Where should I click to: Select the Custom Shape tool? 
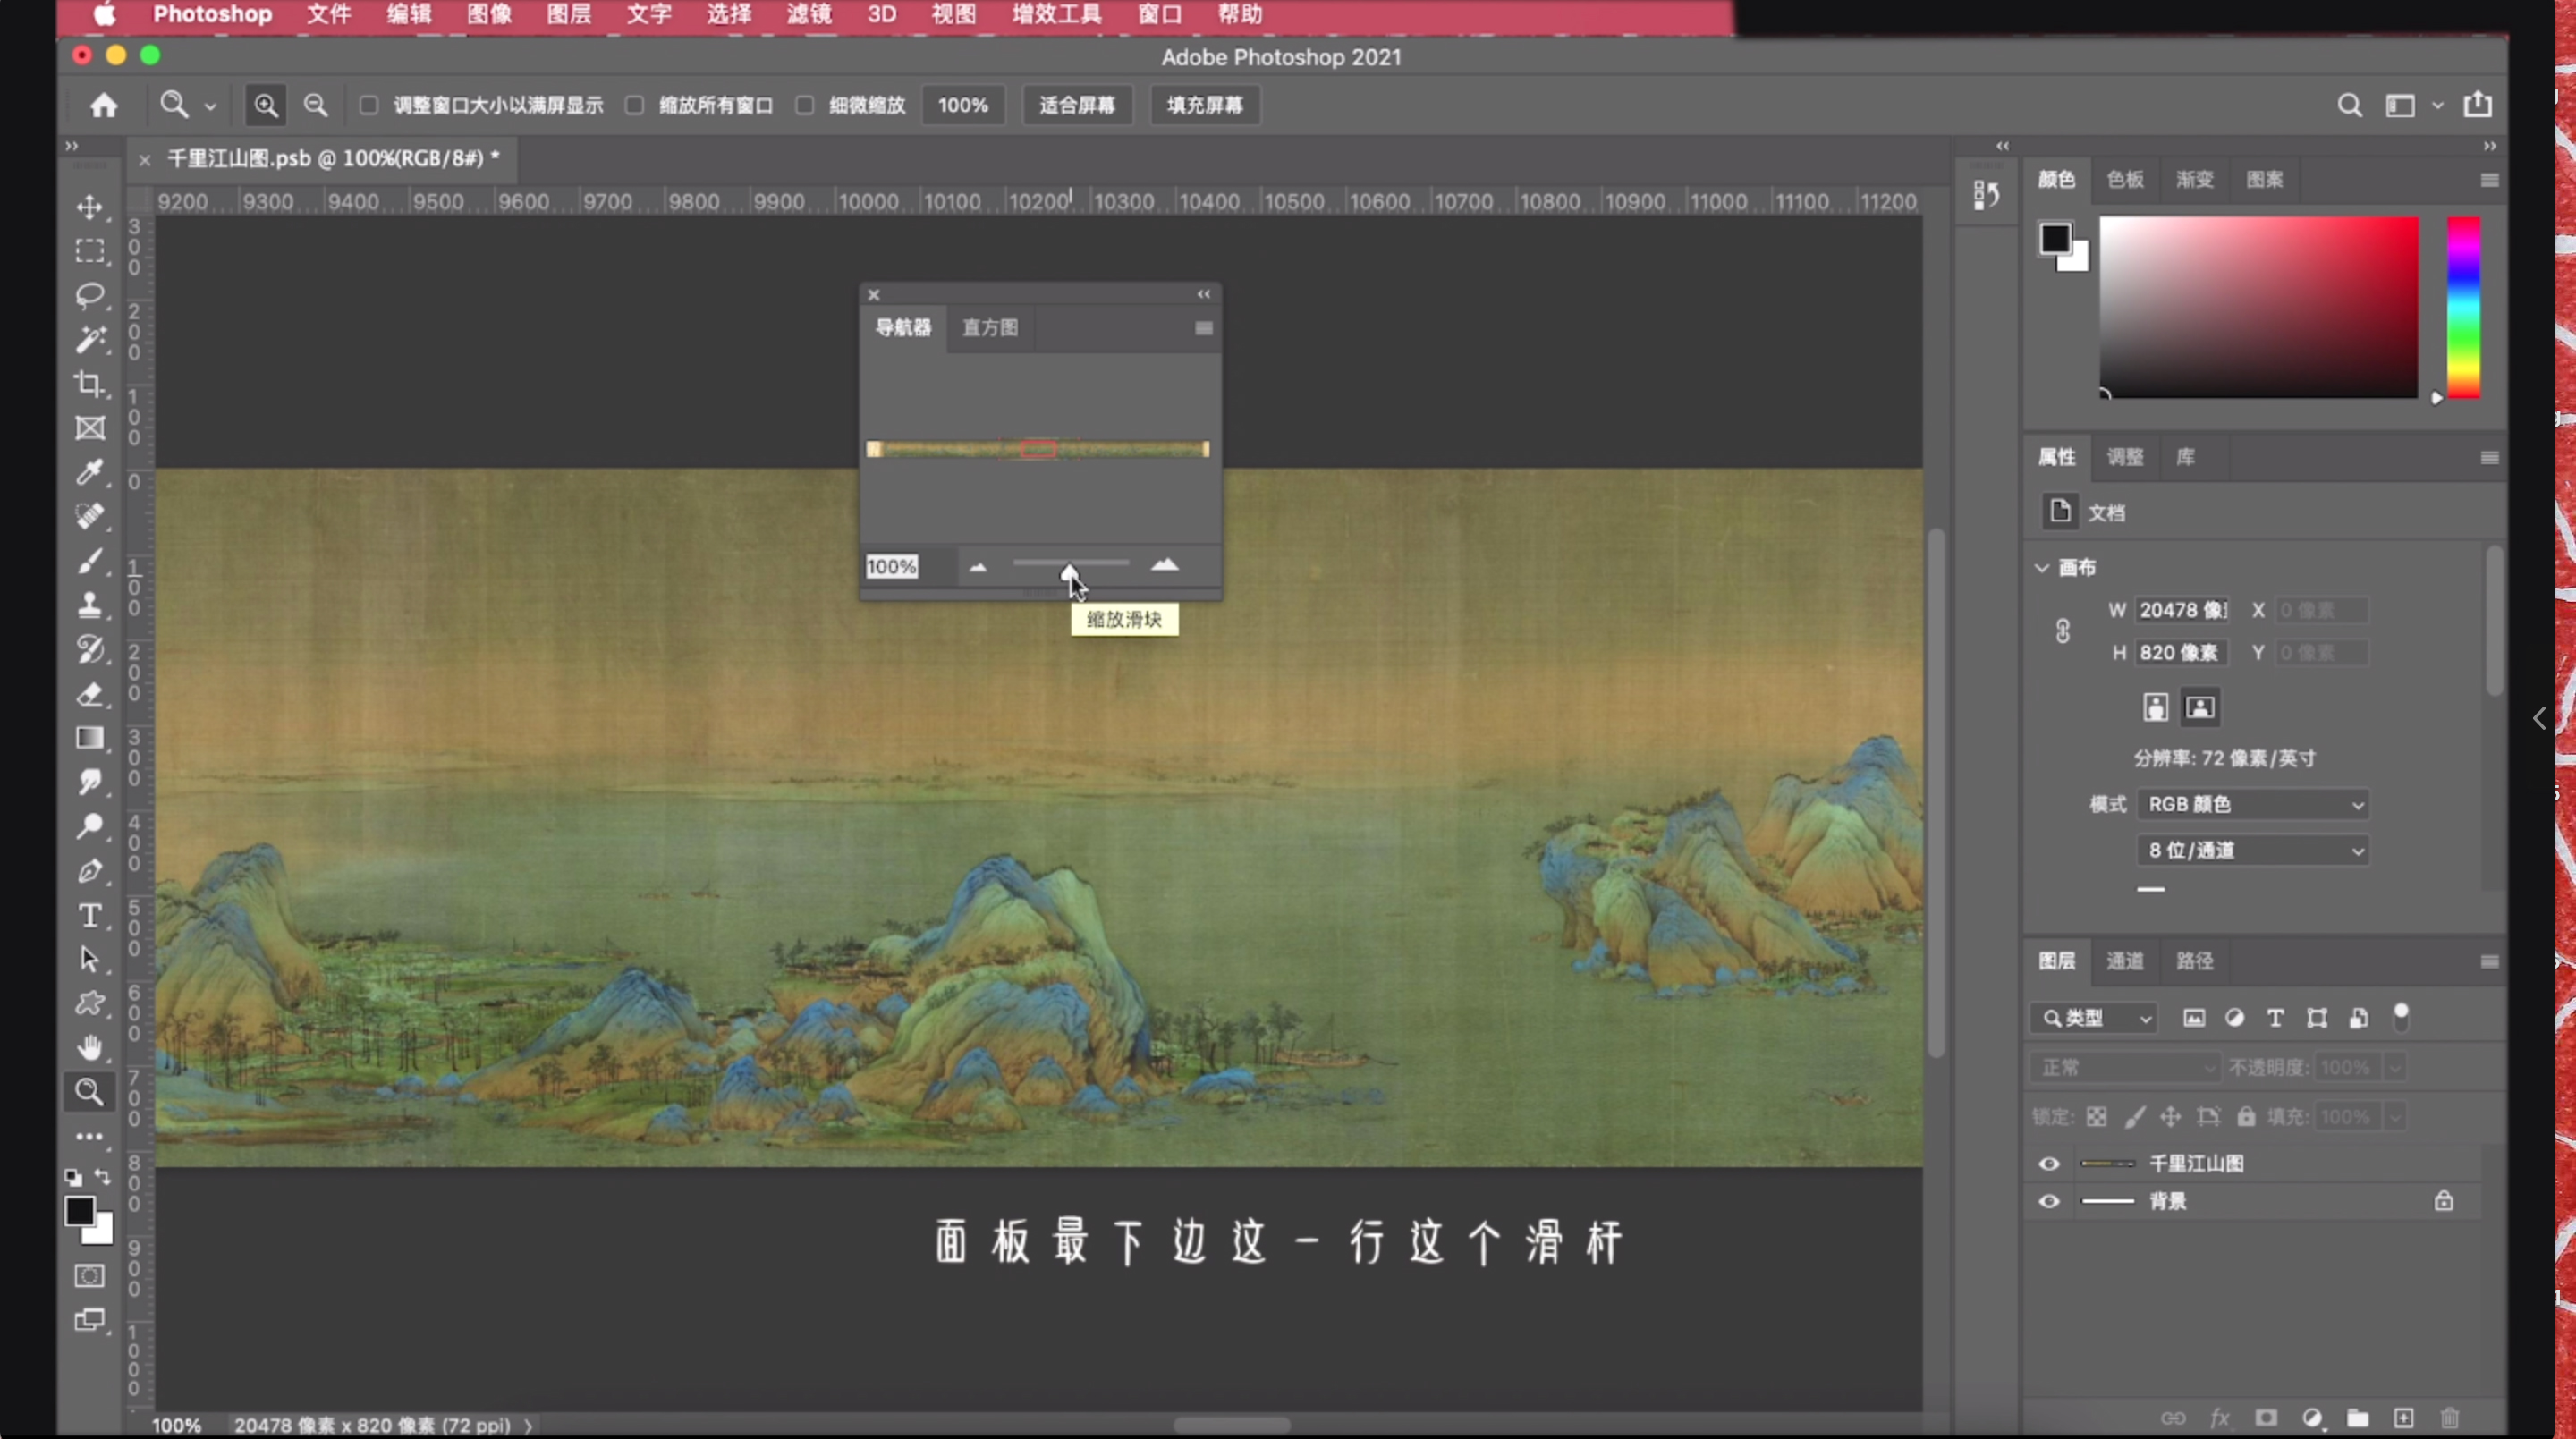coord(90,1003)
